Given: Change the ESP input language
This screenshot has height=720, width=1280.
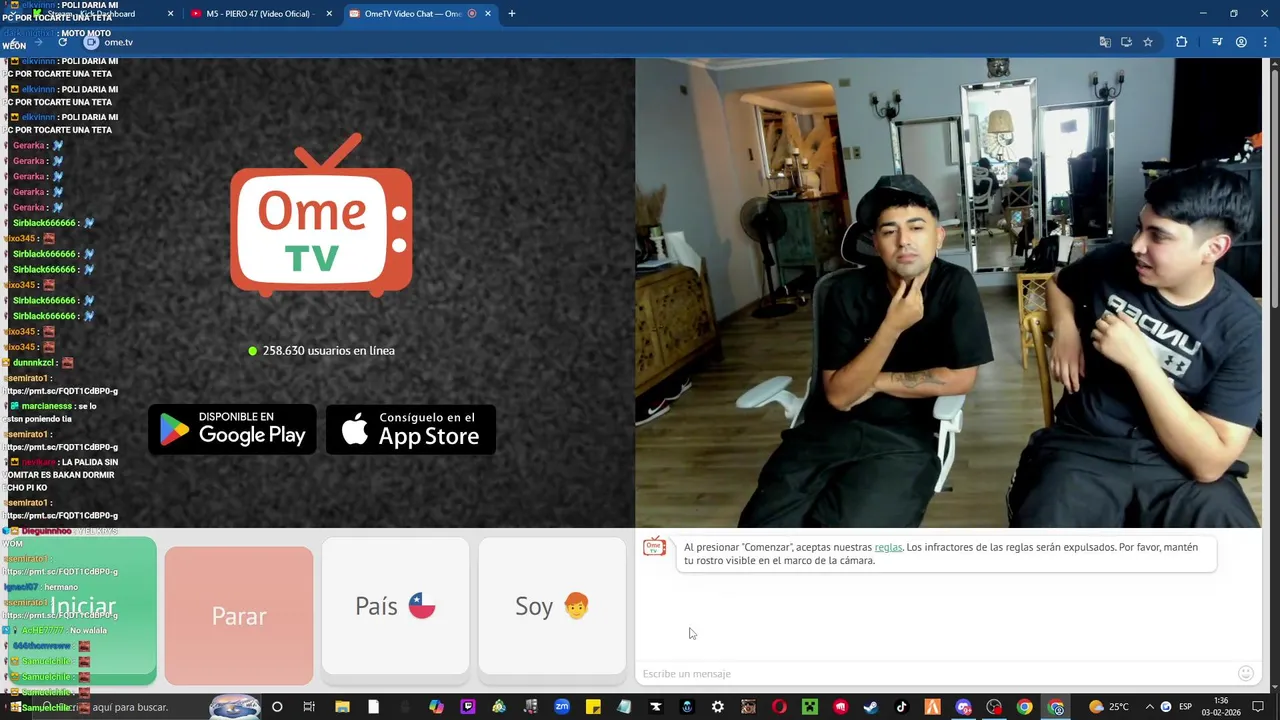Looking at the screenshot, I should click(1185, 707).
